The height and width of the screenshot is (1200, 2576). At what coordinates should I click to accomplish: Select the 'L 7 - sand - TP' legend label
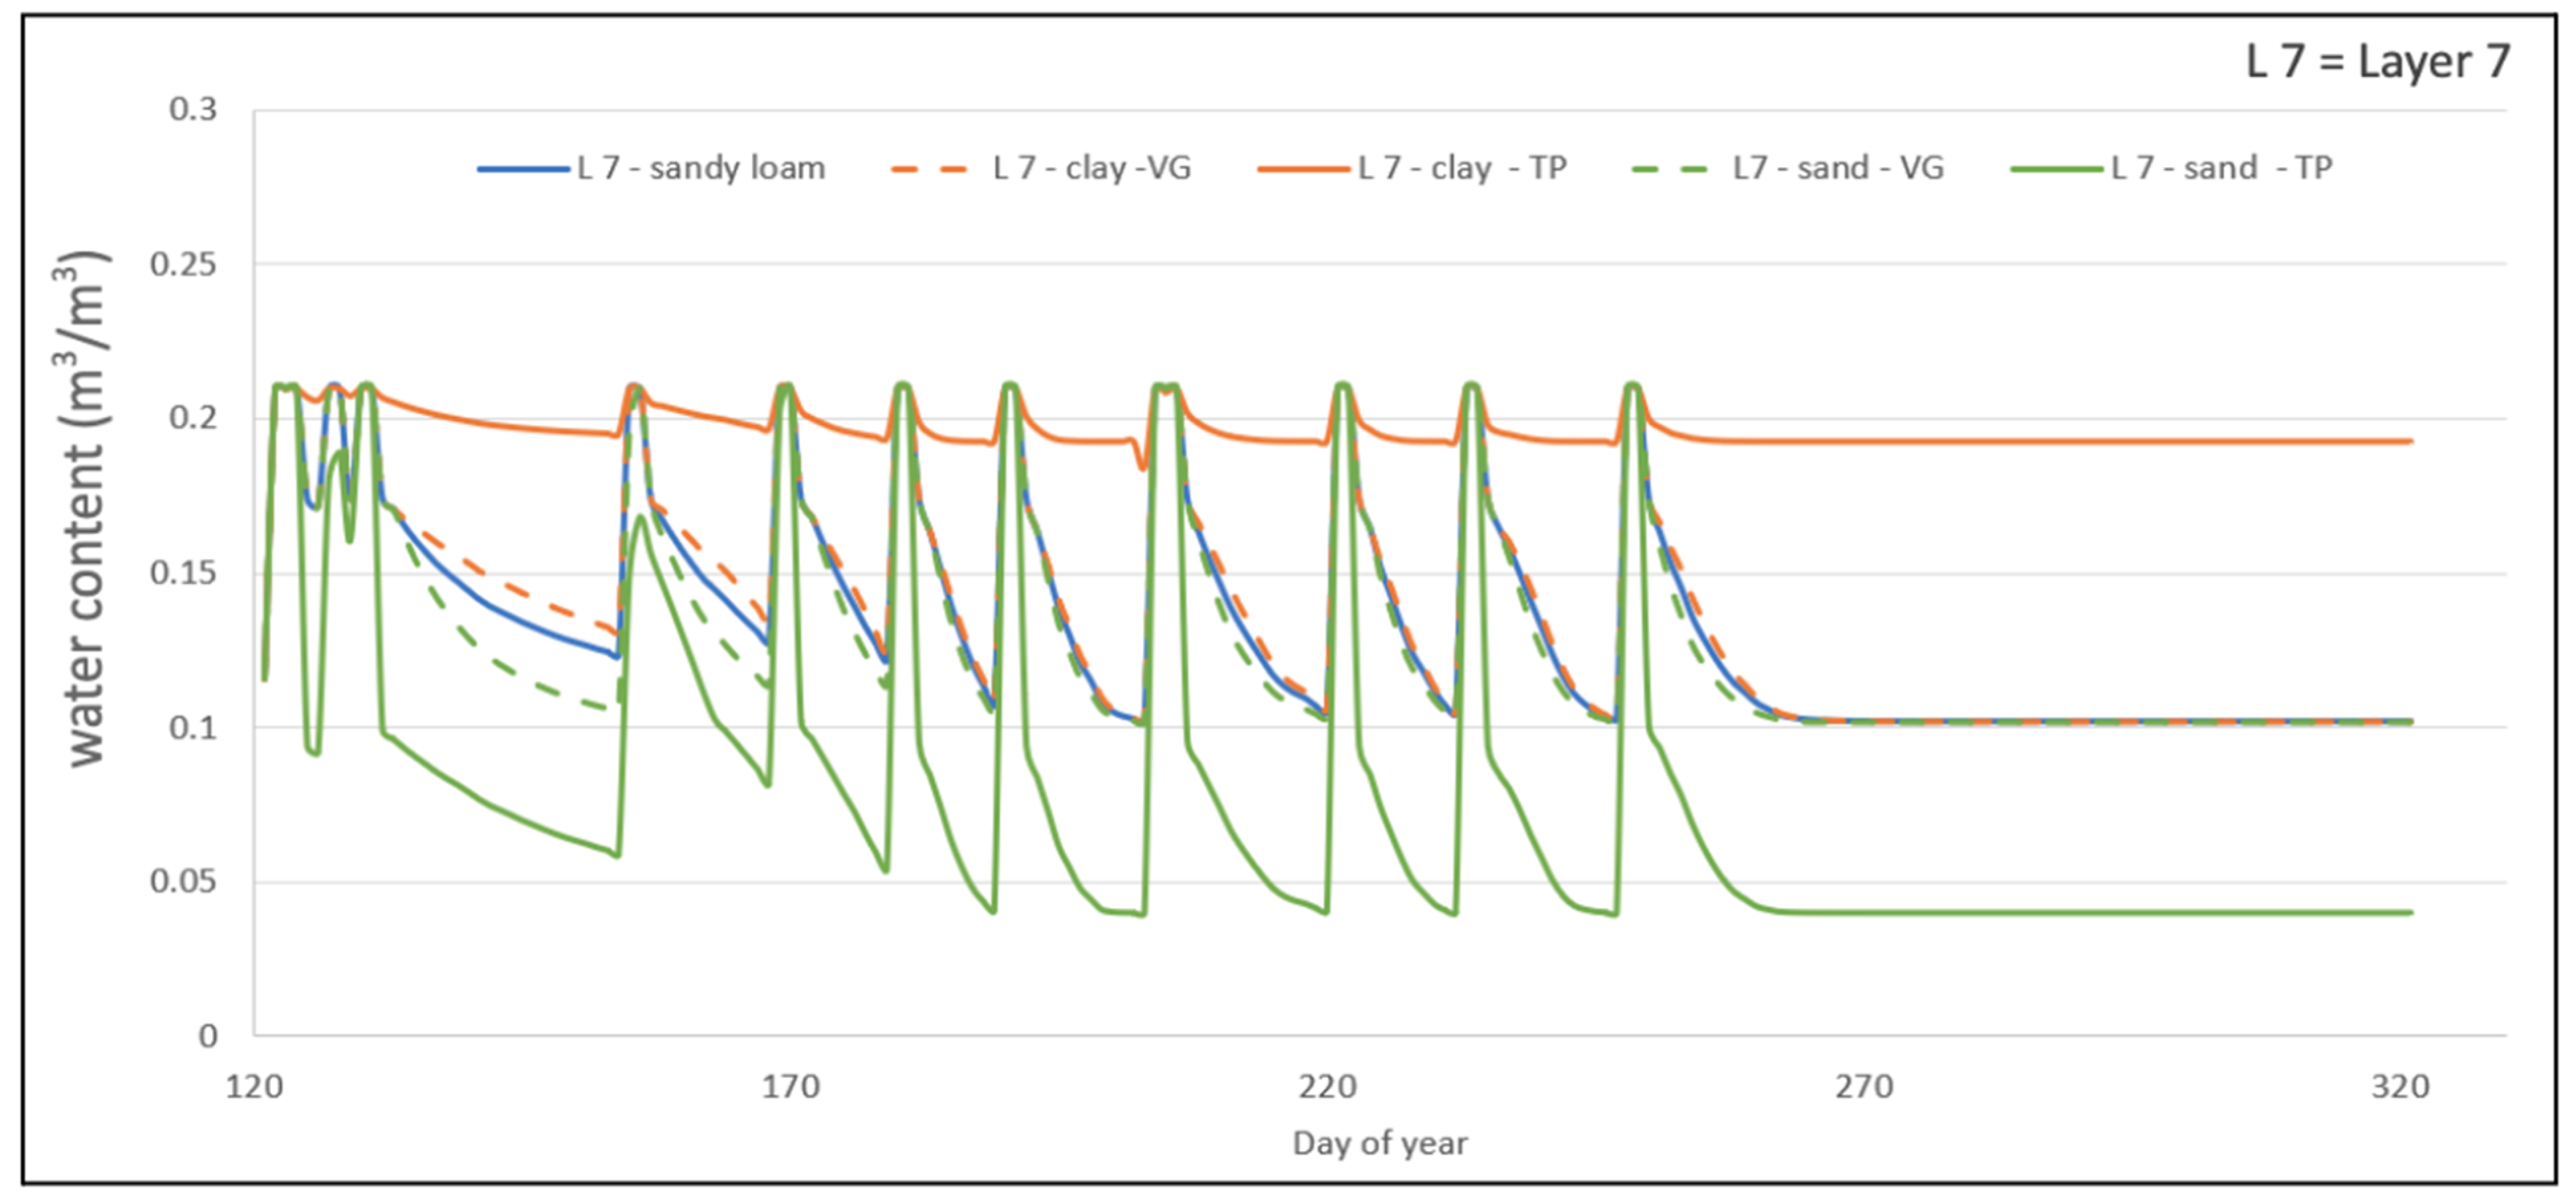(2221, 168)
